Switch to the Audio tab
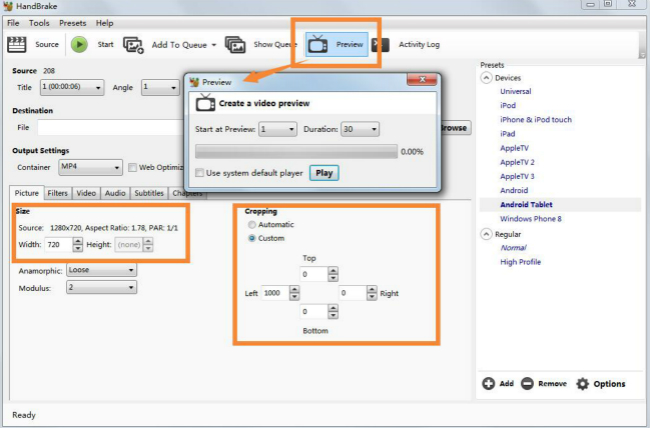Image resolution: width=650 pixels, height=428 pixels. pyautogui.click(x=115, y=193)
